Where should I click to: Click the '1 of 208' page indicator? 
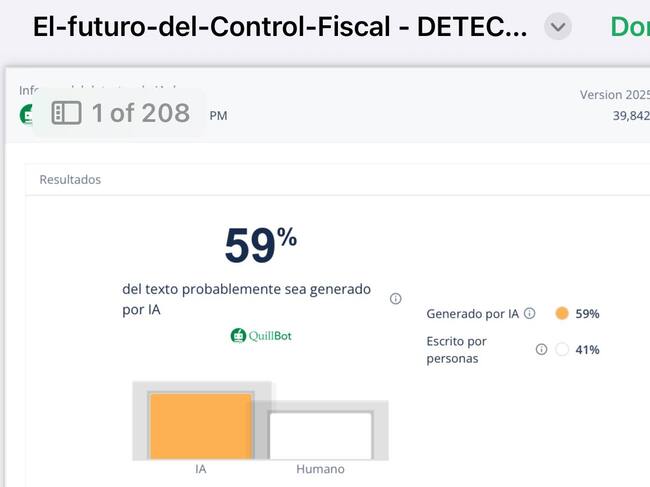(x=140, y=113)
